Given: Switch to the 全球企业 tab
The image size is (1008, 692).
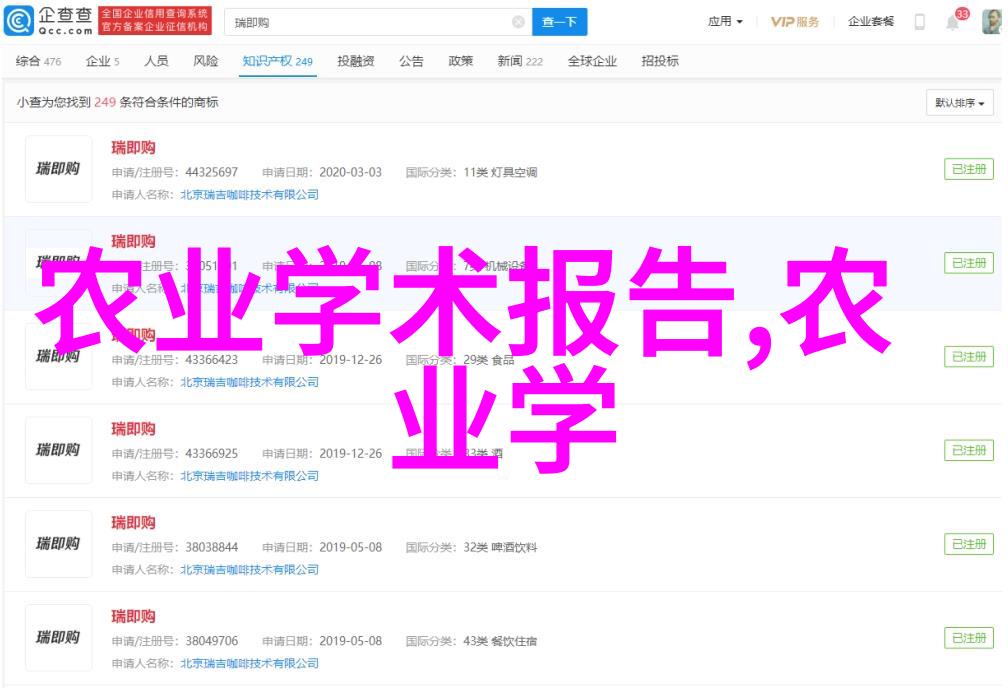Looking at the screenshot, I should point(592,61).
